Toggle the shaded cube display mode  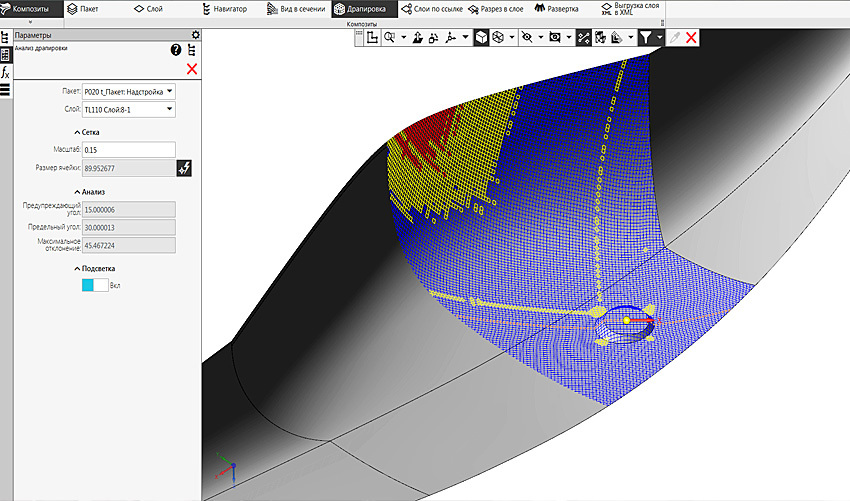[481, 37]
